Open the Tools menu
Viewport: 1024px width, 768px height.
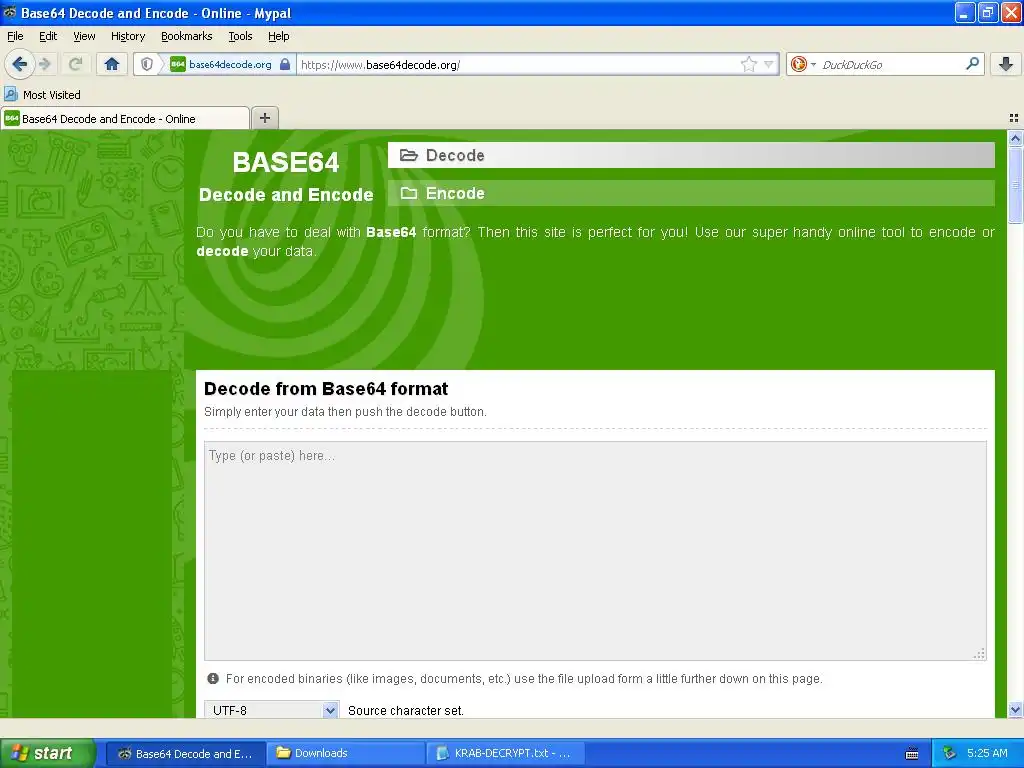click(x=240, y=36)
